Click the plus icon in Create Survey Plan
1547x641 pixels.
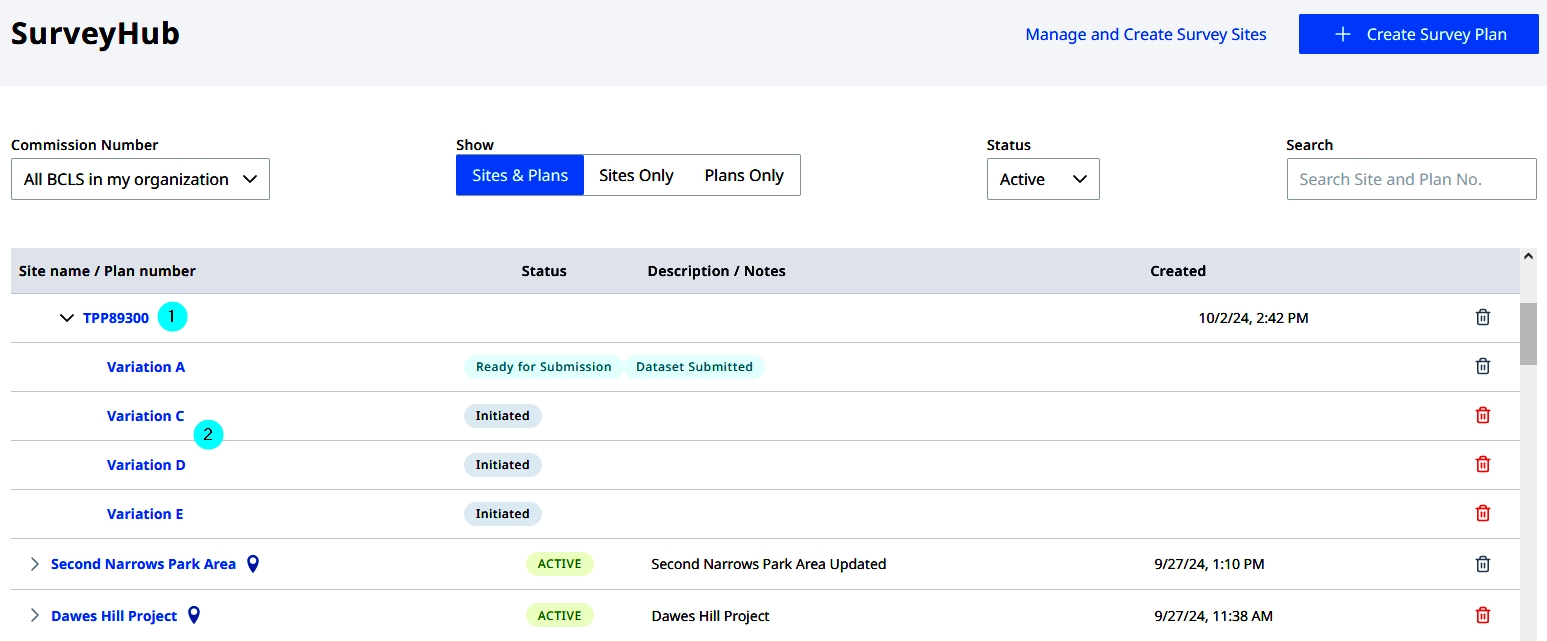(1343, 34)
